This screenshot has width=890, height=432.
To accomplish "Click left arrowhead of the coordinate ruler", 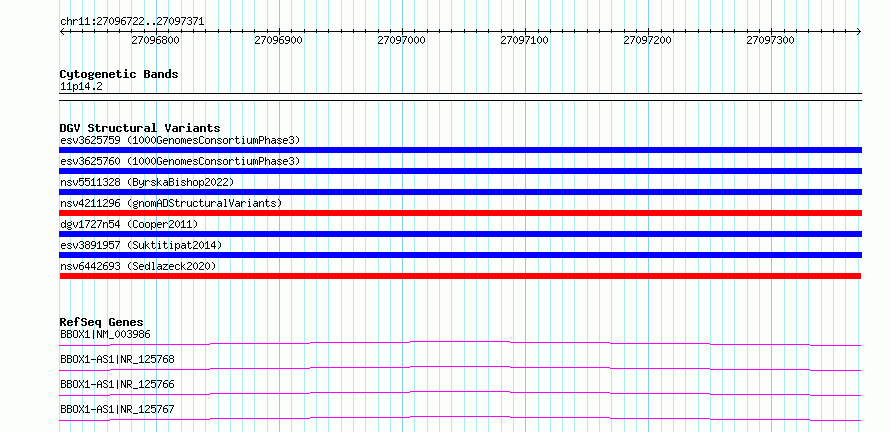I will [62, 32].
